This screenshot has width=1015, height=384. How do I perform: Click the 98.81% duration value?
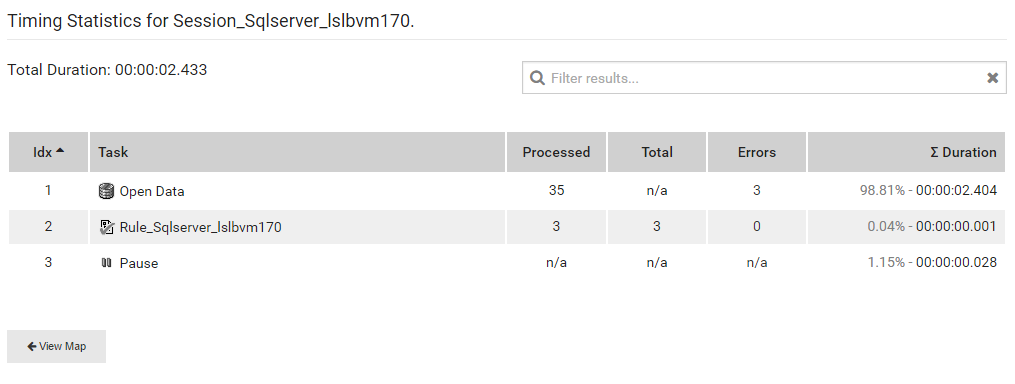882,190
